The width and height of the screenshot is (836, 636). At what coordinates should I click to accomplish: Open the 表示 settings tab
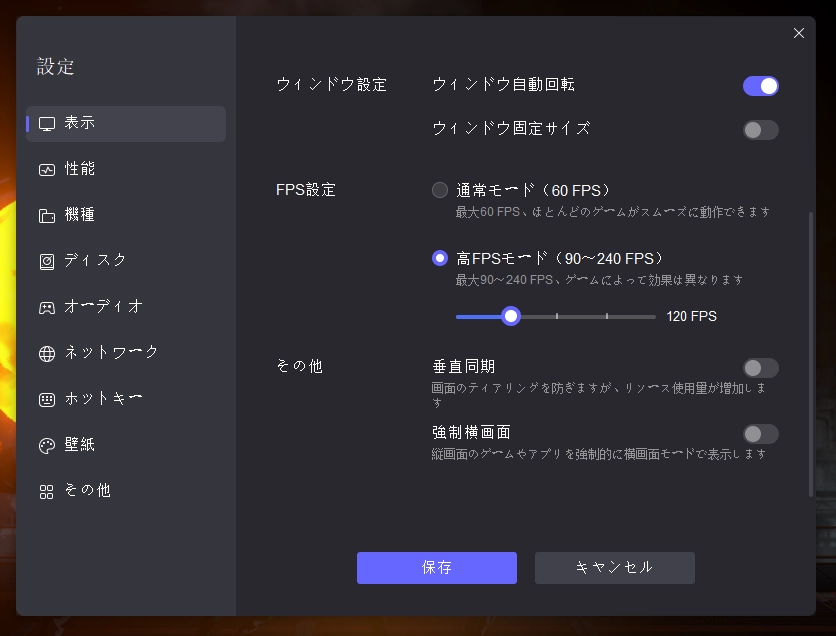point(126,124)
